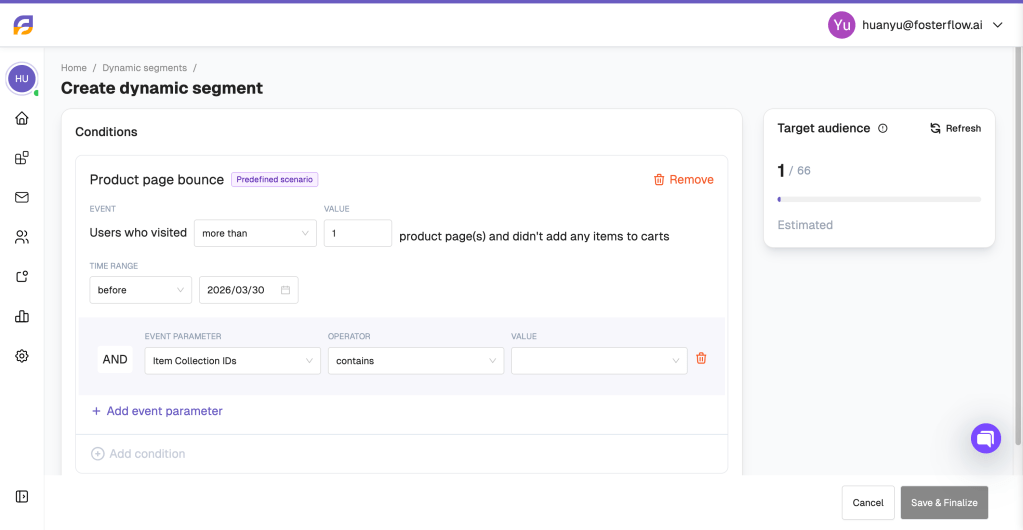Open the people audience sidebar icon

(22, 238)
